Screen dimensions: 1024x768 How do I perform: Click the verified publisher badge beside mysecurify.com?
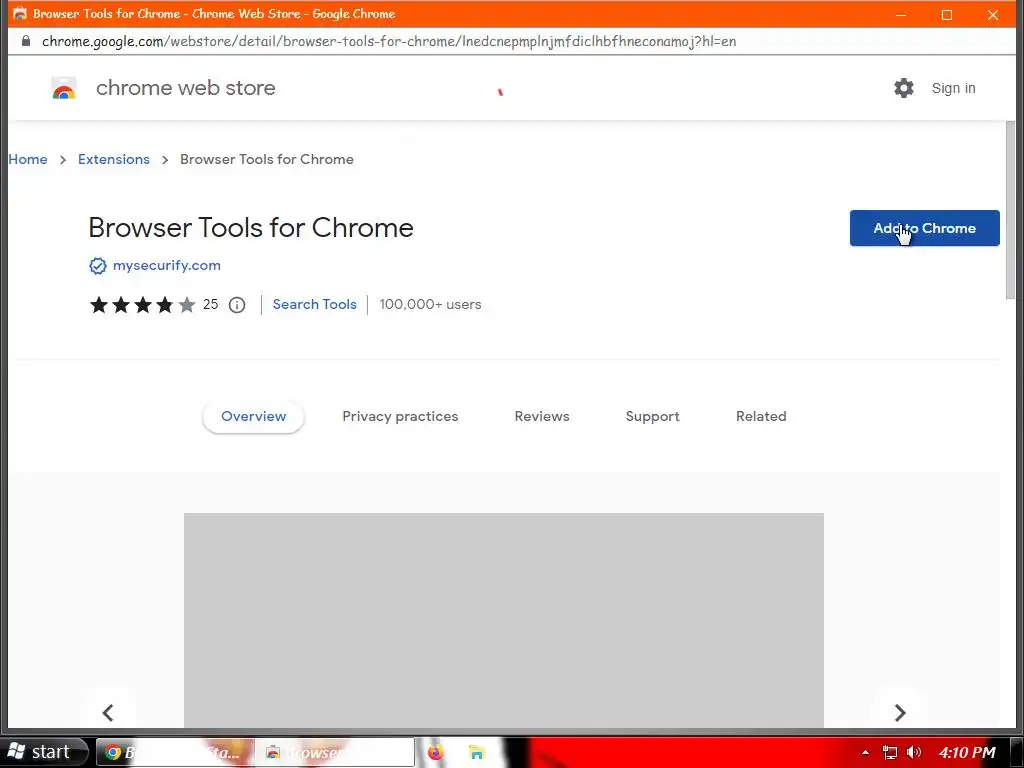[97, 266]
